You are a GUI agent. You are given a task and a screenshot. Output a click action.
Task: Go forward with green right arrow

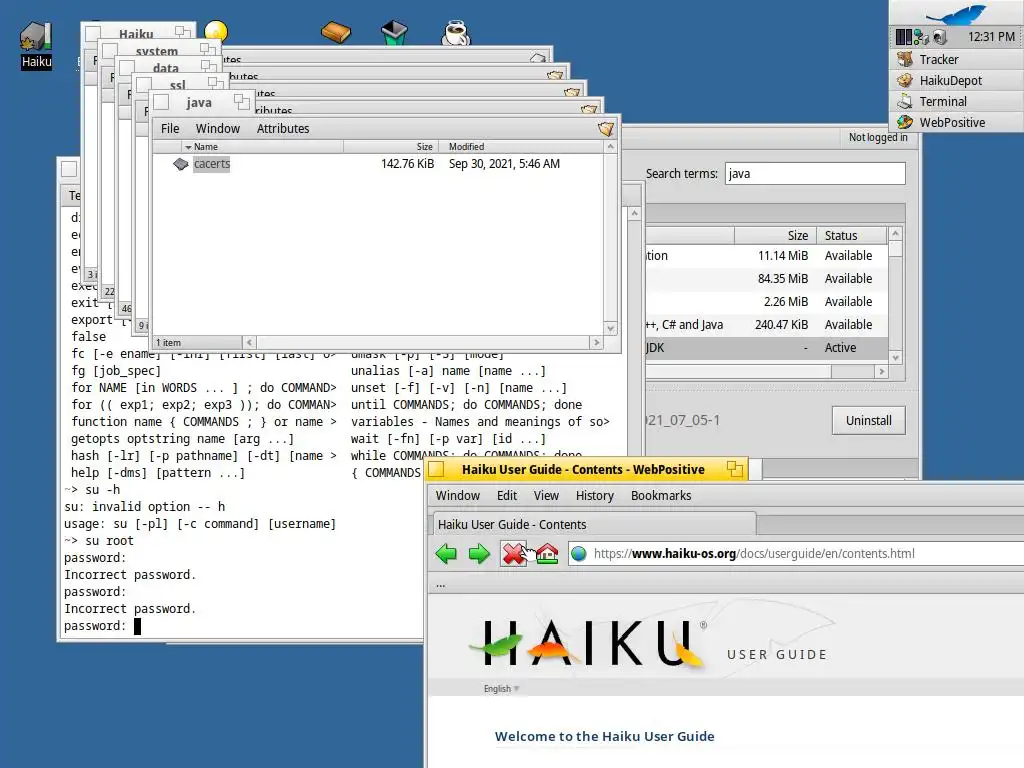click(479, 554)
